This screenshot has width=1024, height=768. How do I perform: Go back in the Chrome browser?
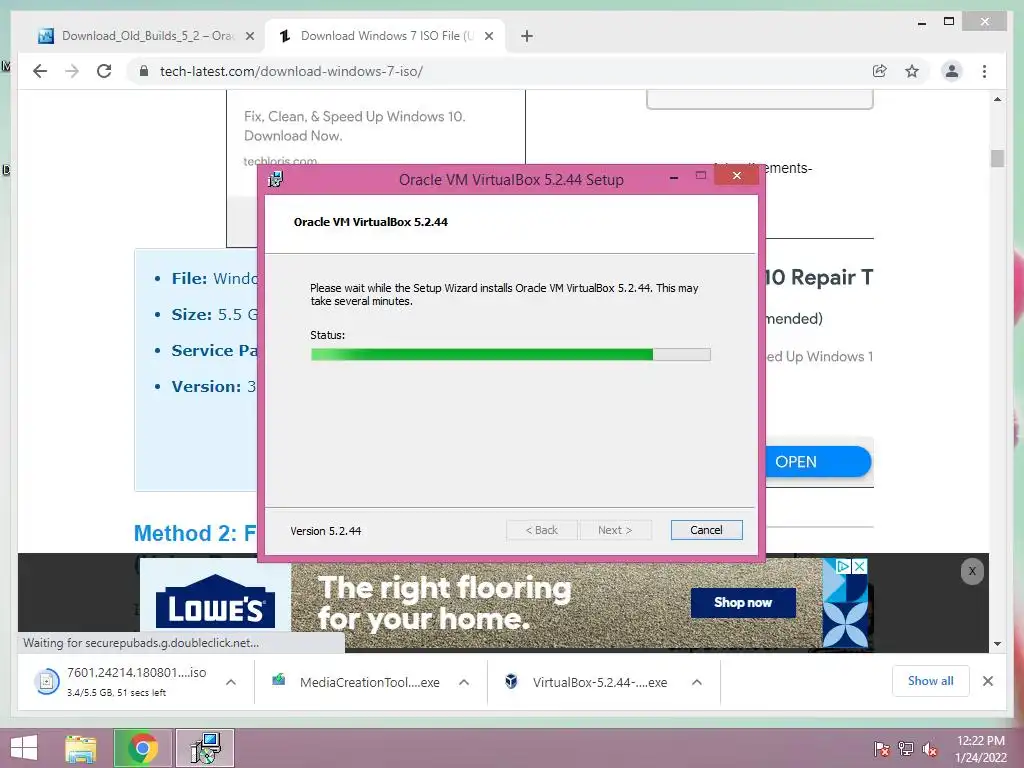(40, 71)
